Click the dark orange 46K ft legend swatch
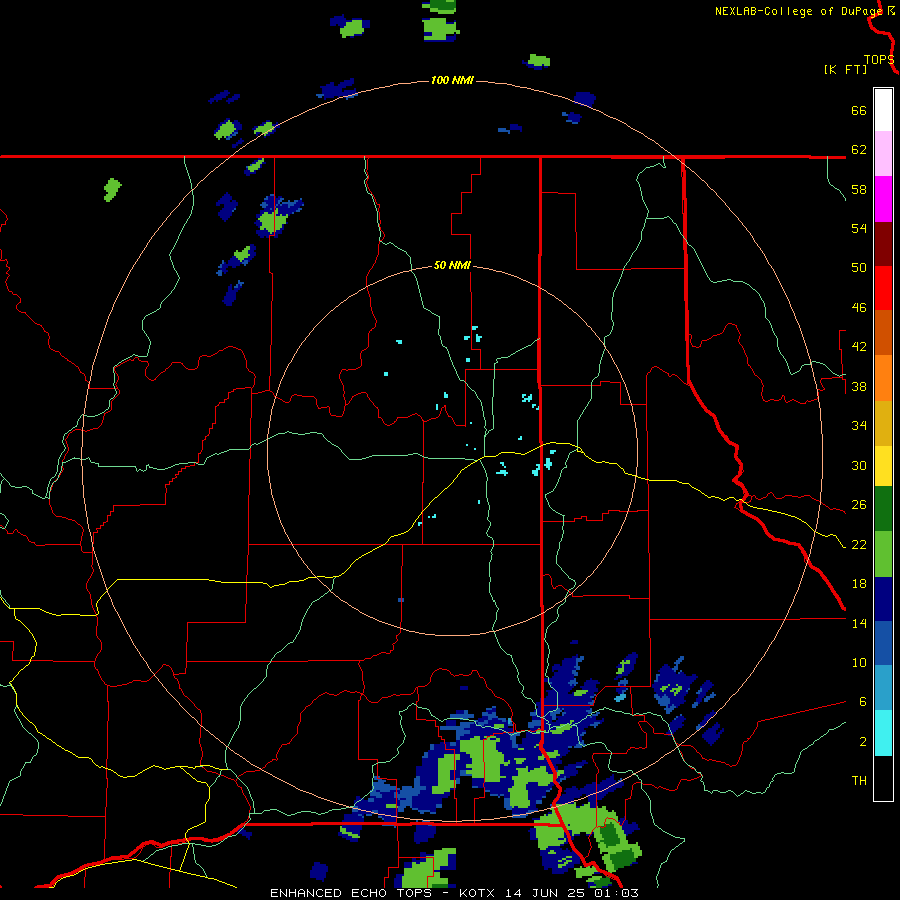The image size is (900, 900). pyautogui.click(x=883, y=332)
